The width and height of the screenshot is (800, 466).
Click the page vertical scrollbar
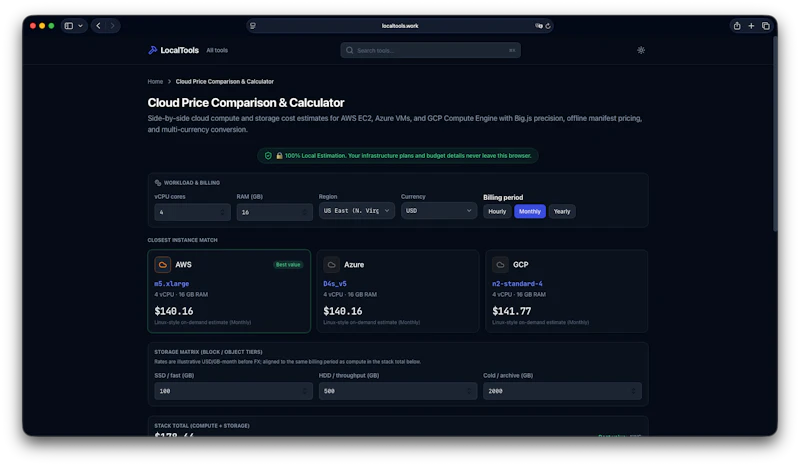tap(774, 135)
